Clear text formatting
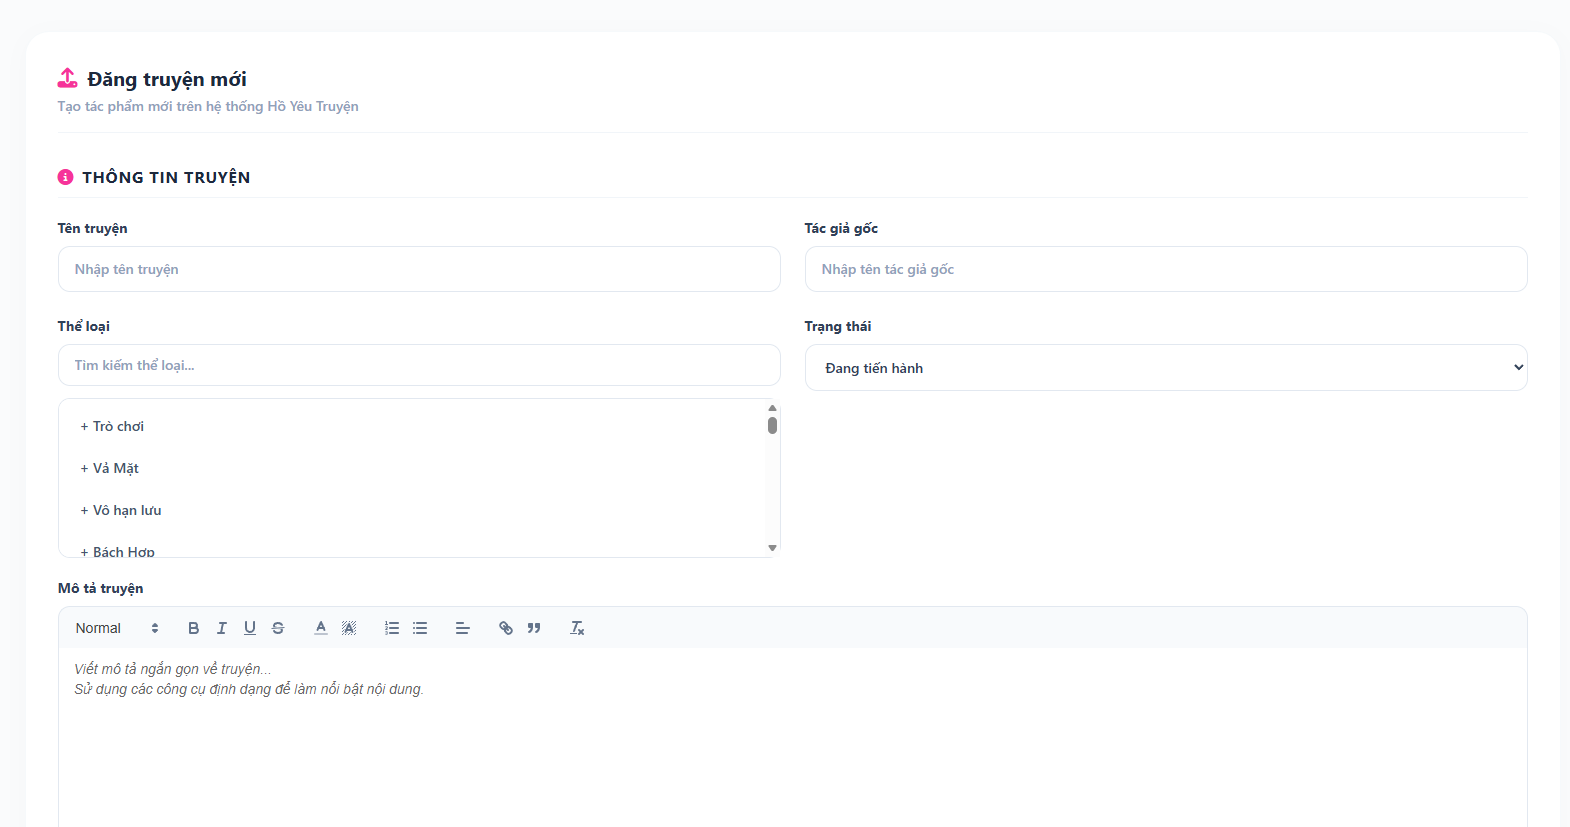The image size is (1570, 827). pos(577,628)
